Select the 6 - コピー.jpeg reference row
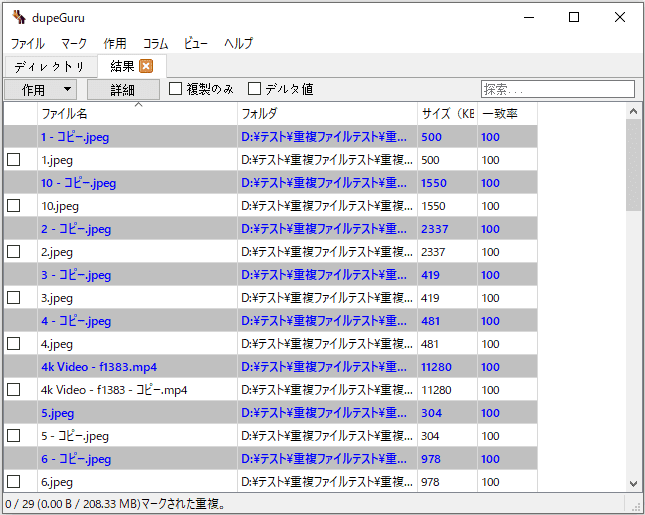Viewport: 645px width, 515px height. [271, 459]
